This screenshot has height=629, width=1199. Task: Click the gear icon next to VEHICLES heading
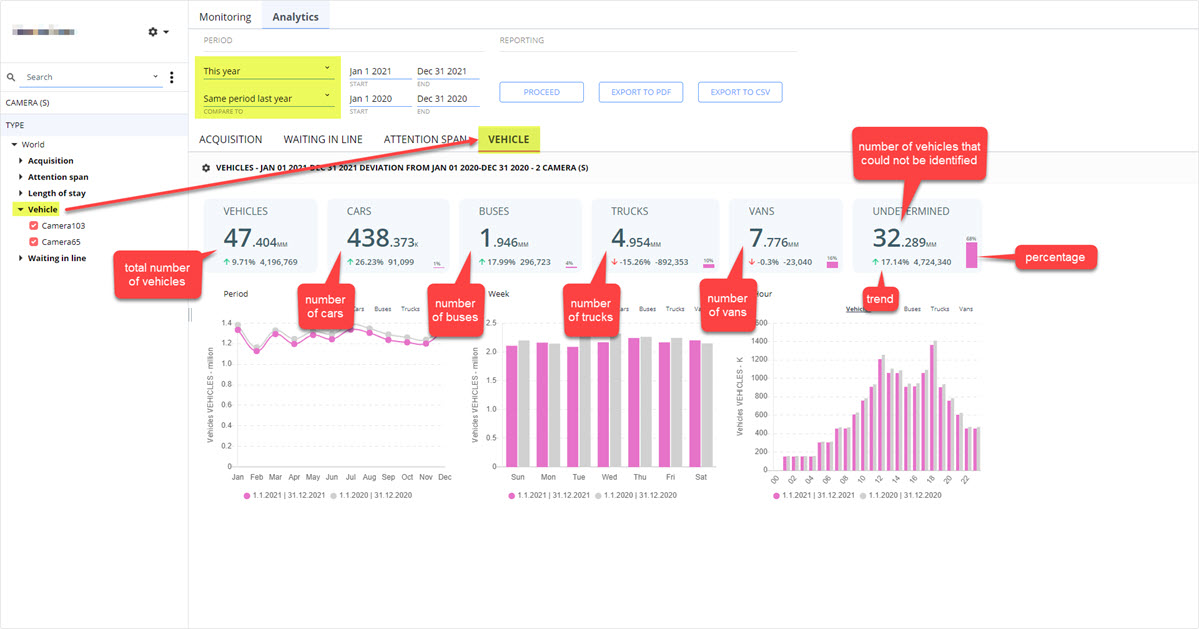[206, 168]
